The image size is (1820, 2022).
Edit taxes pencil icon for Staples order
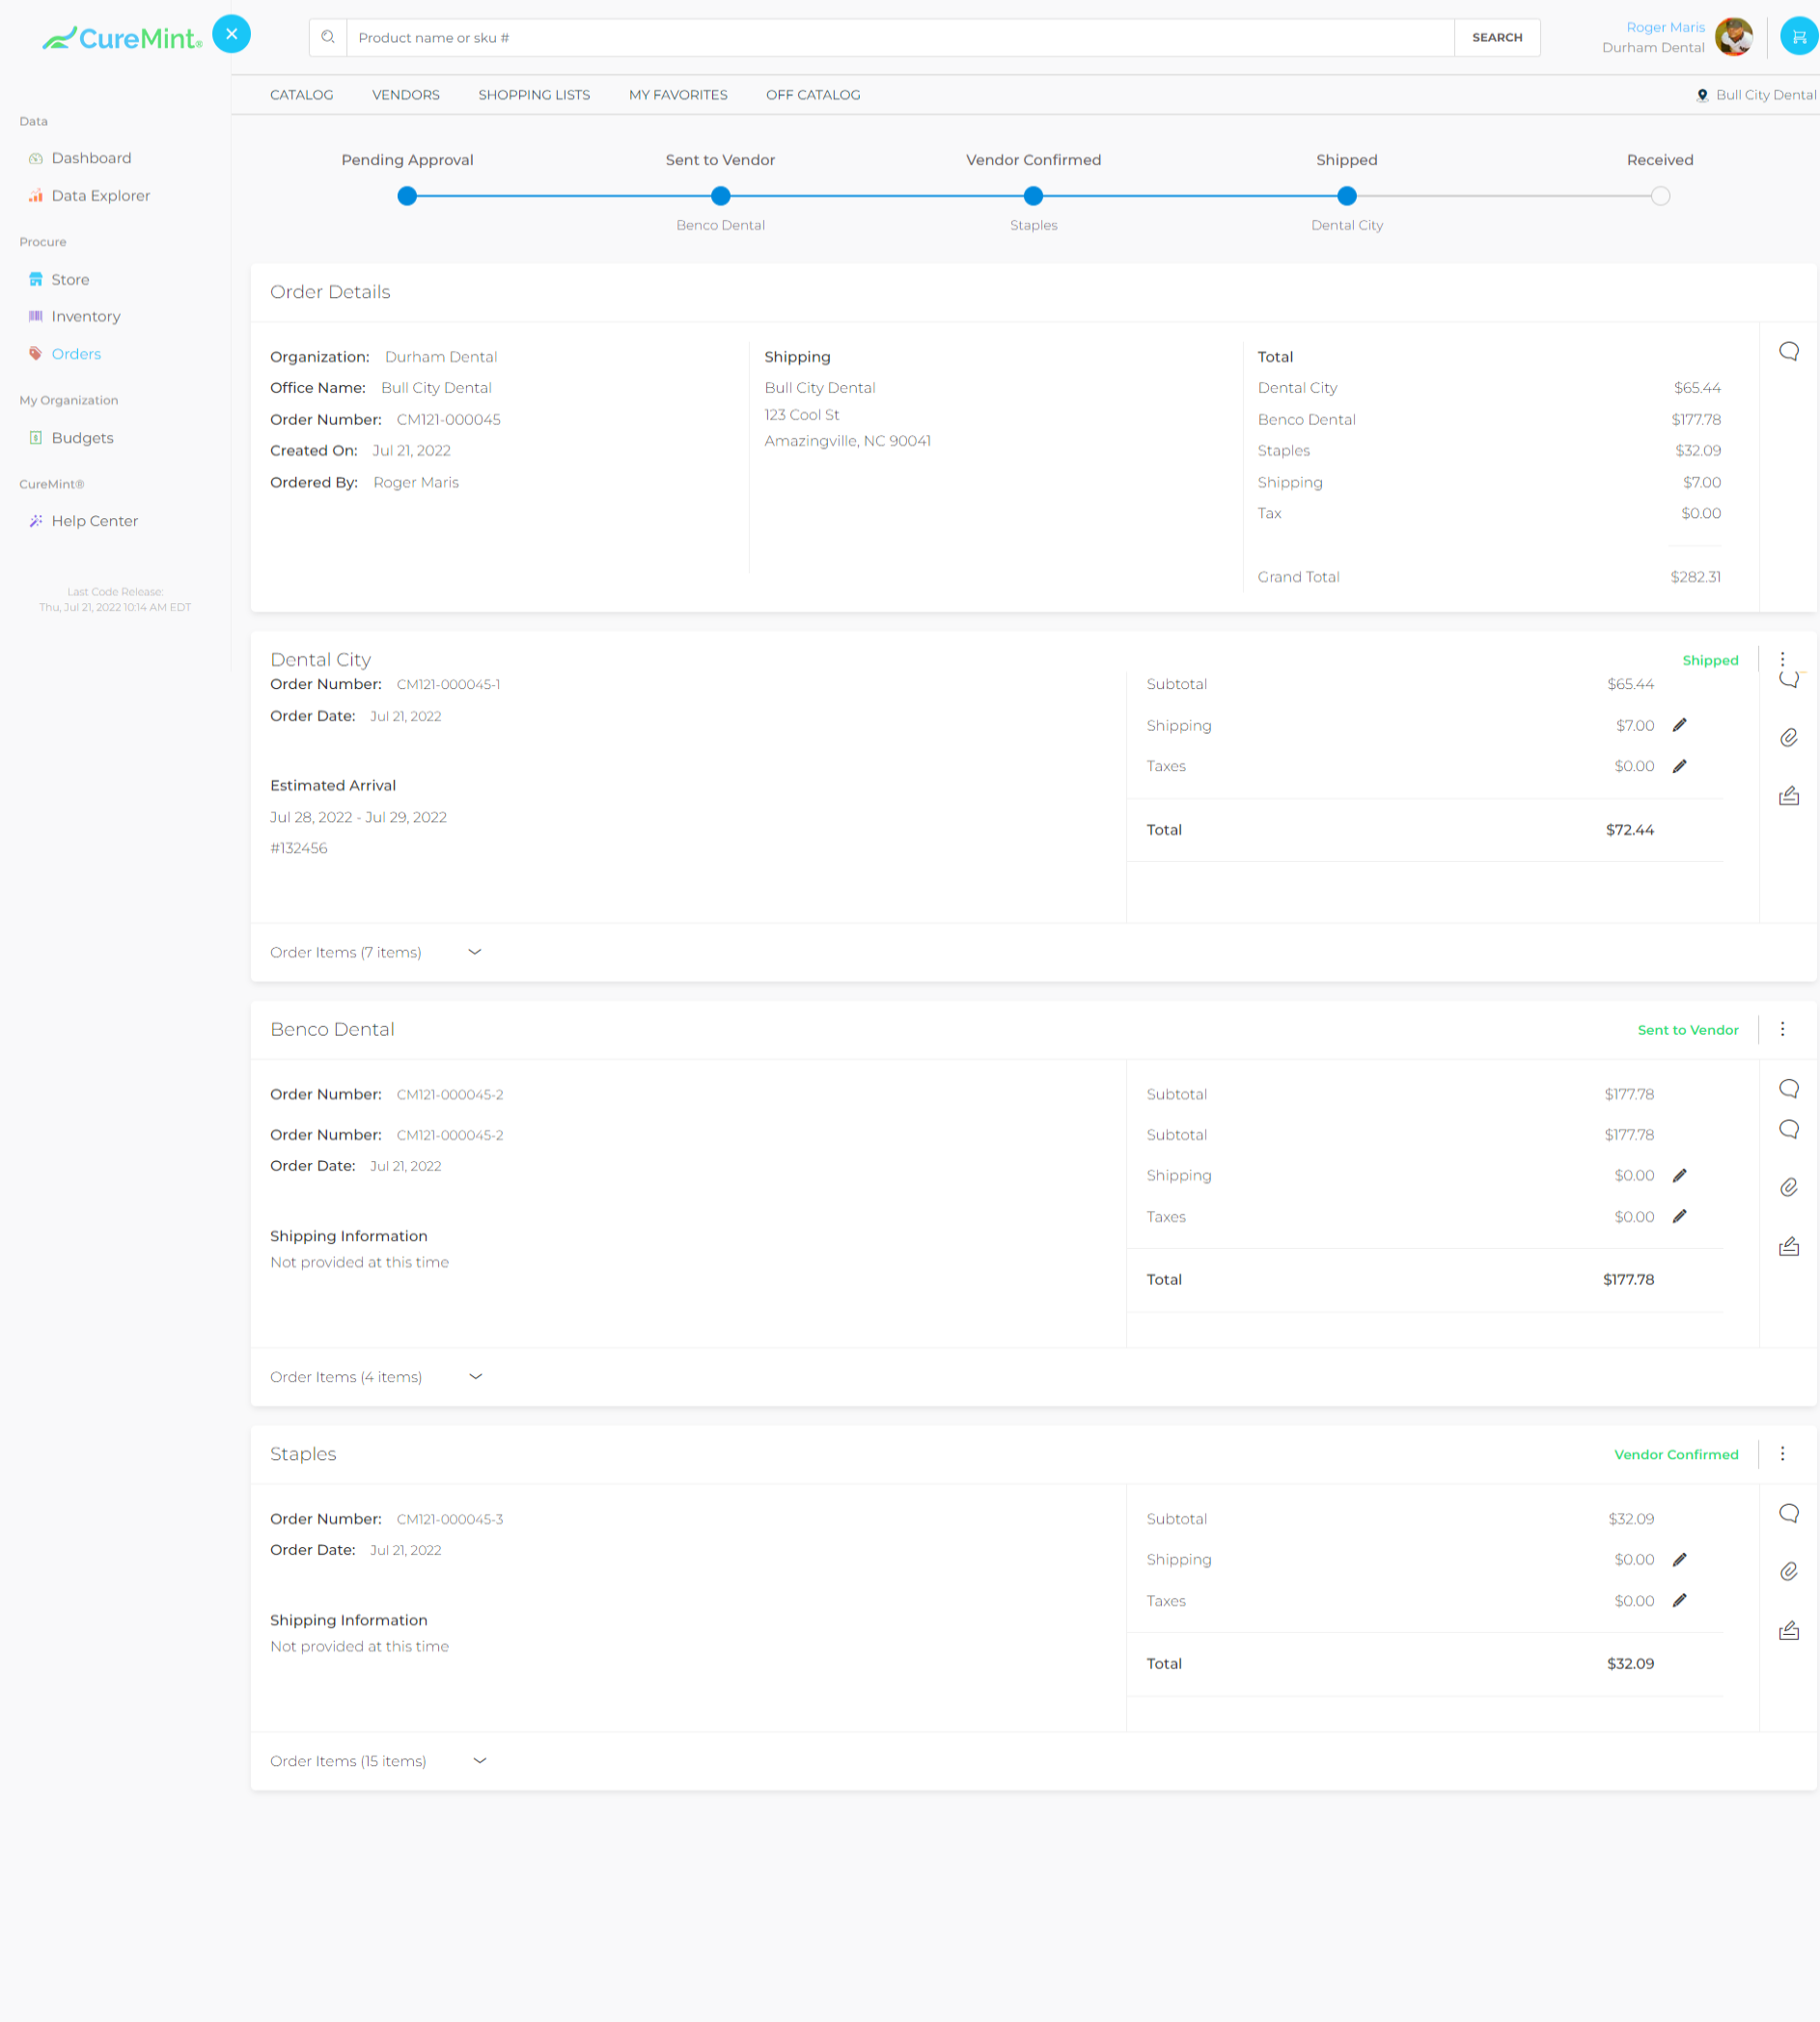[x=1680, y=1600]
